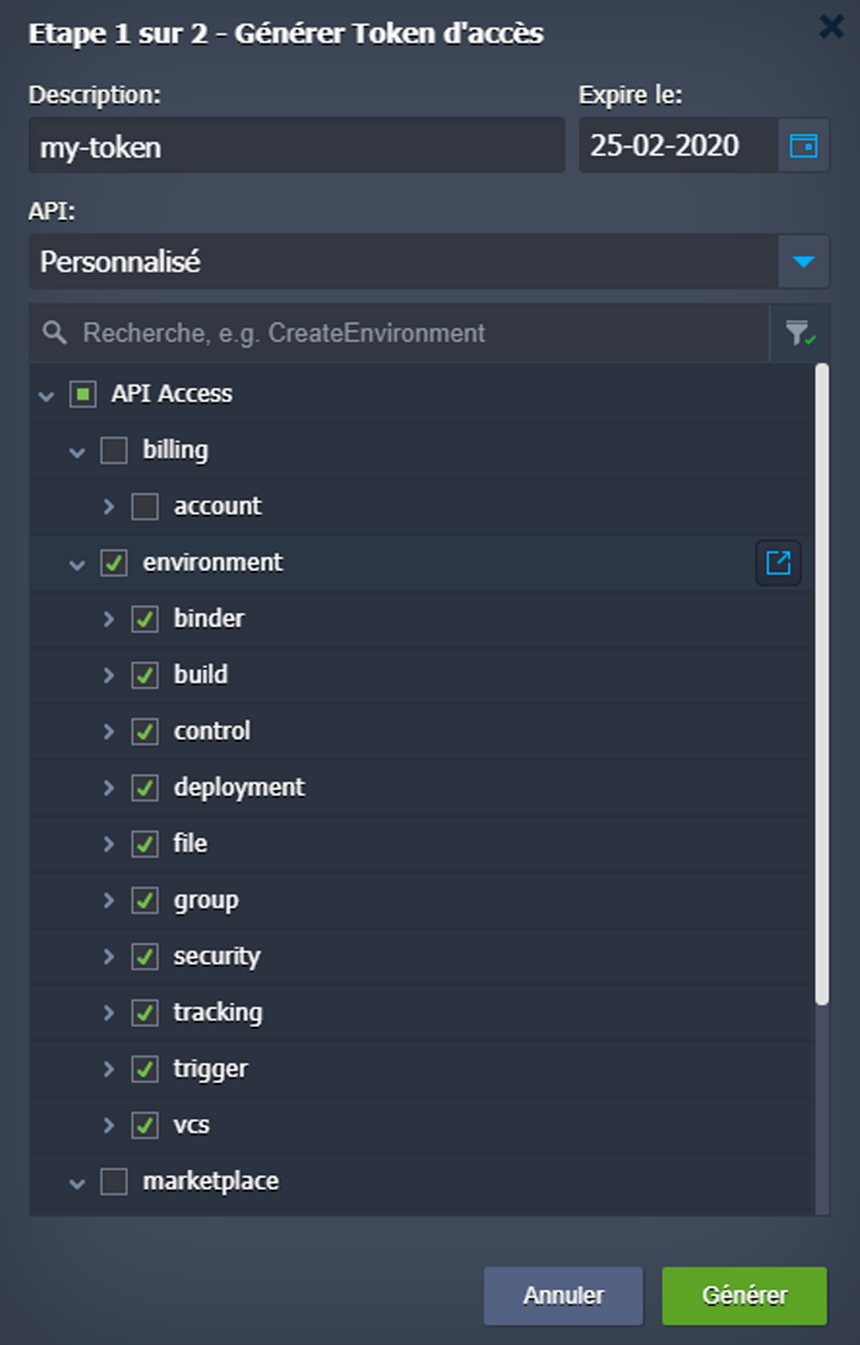Click the Générer button
Image resolution: width=860 pixels, height=1345 pixels.
(x=744, y=1296)
